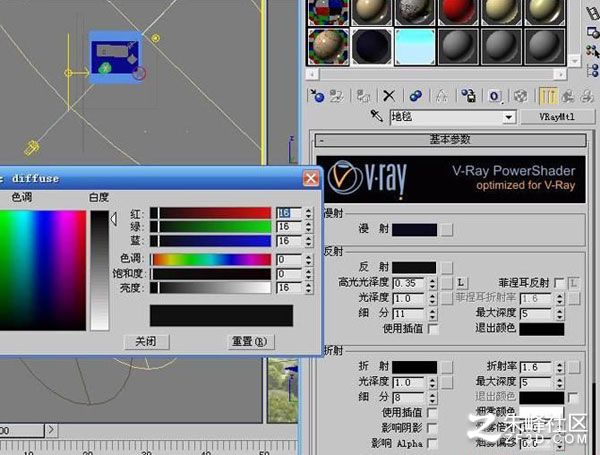Viewport: 600px width, 455px height.
Task: Pick material from object with eyedropper
Action: tap(377, 116)
